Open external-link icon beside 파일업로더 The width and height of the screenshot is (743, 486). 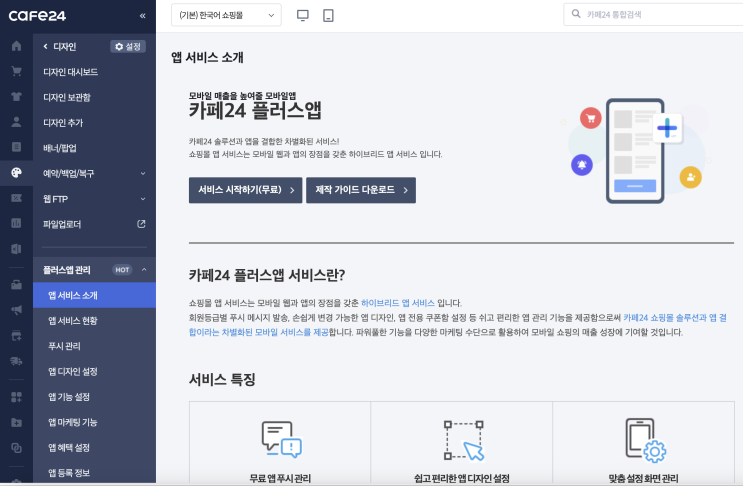pos(141,224)
